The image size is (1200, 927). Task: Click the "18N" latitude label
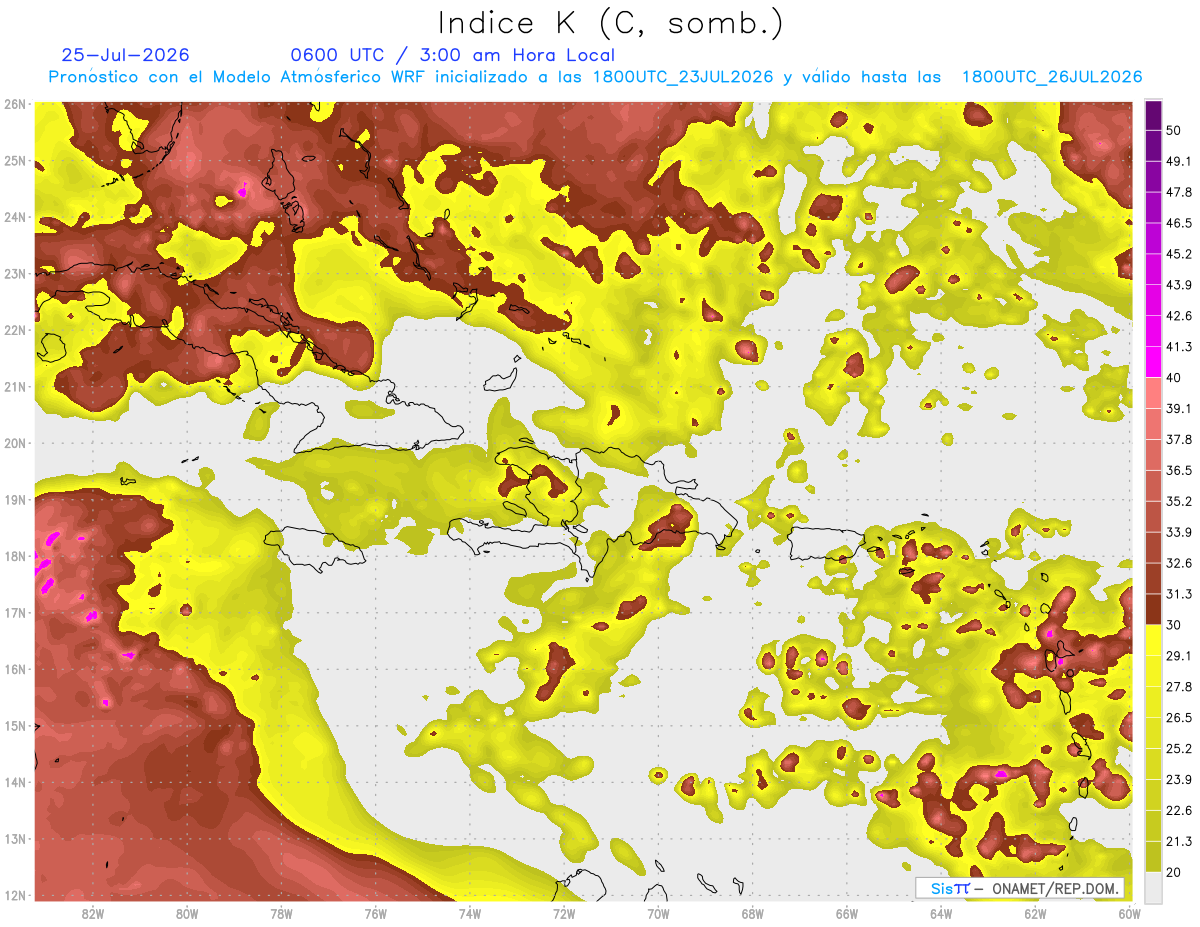coord(15,556)
